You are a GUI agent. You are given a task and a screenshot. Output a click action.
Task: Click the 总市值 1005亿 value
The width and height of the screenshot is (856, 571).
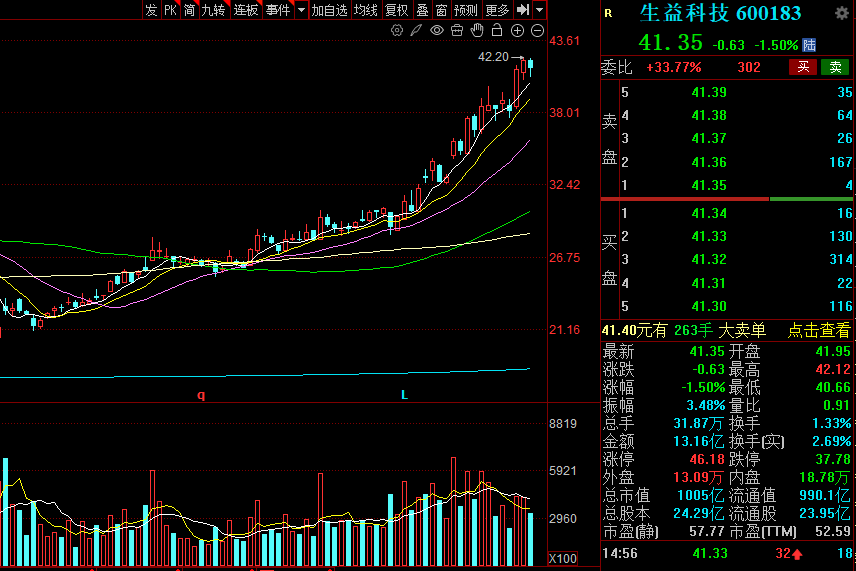[700, 496]
